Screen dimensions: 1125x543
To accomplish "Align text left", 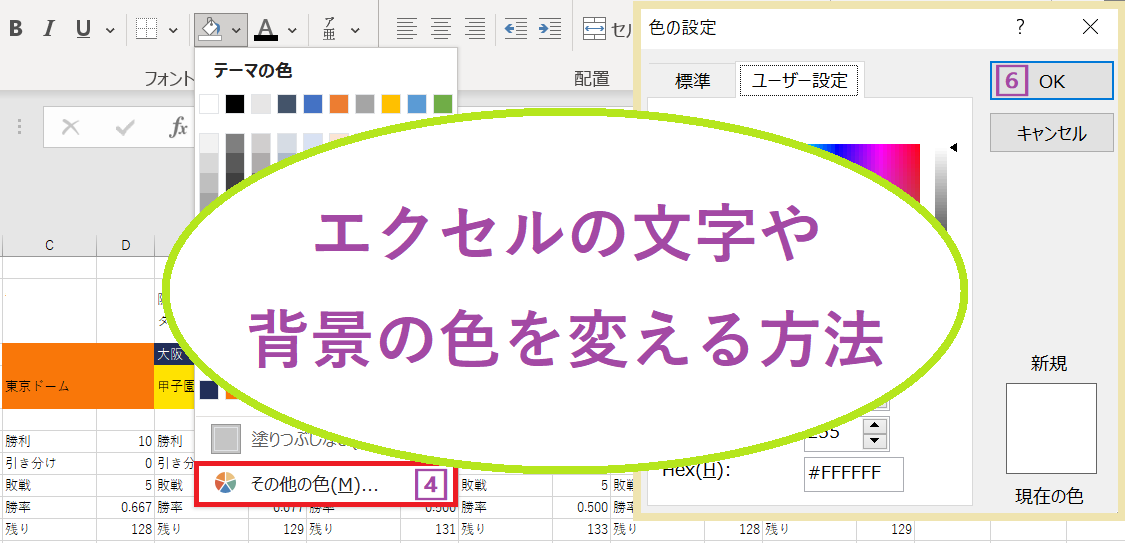I will [x=407, y=29].
